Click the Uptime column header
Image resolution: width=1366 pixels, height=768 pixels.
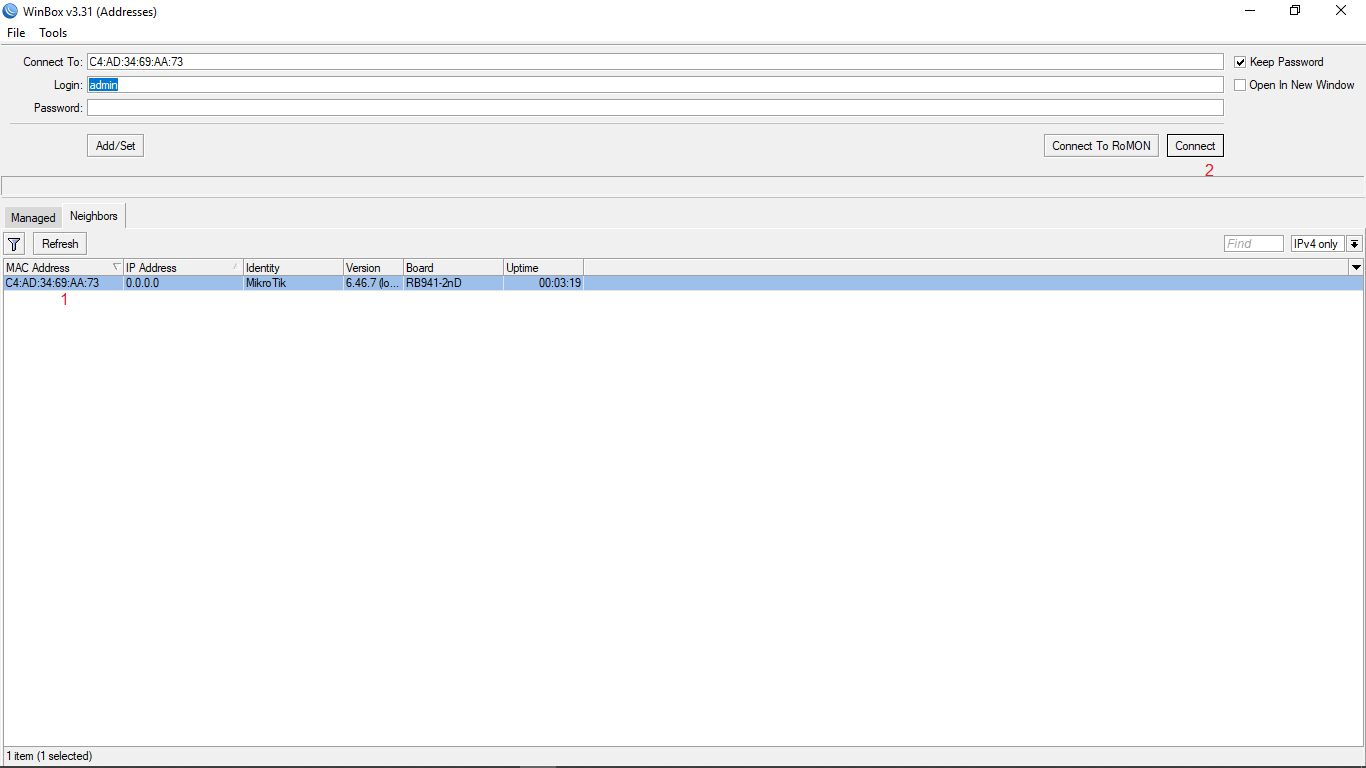pyautogui.click(x=543, y=267)
